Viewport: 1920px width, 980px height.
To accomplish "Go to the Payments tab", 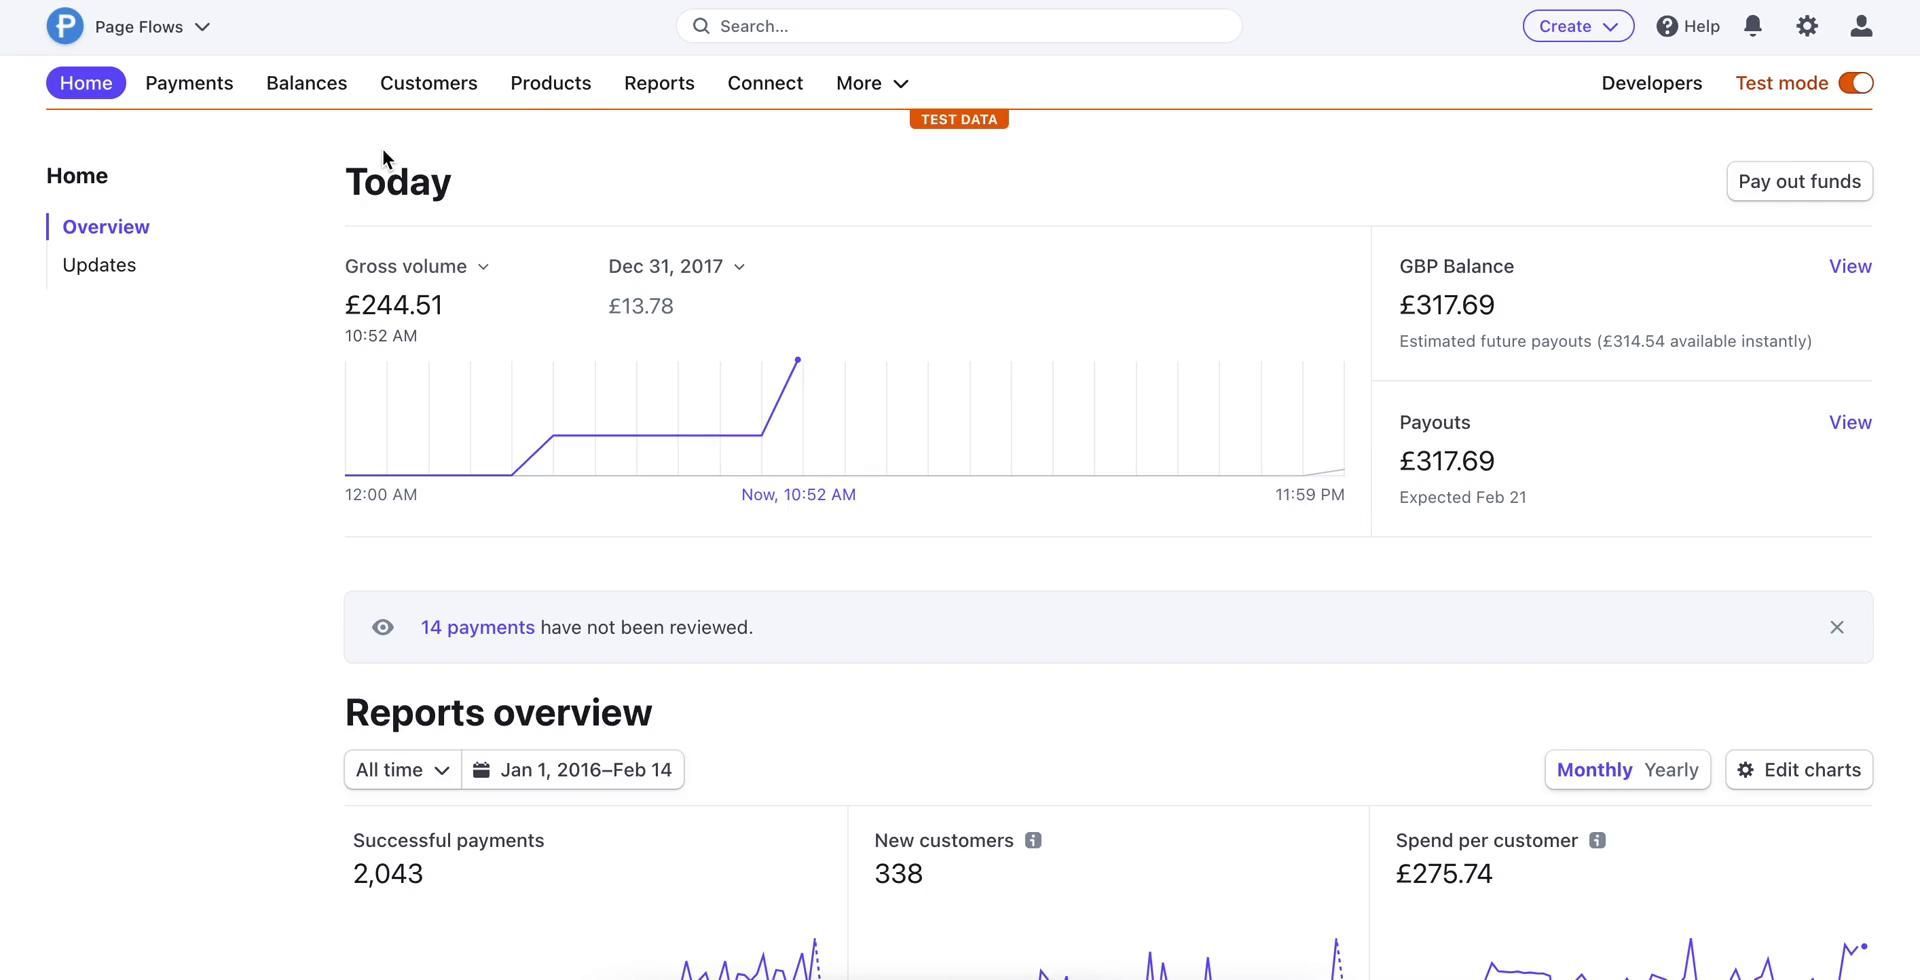I will tap(189, 83).
